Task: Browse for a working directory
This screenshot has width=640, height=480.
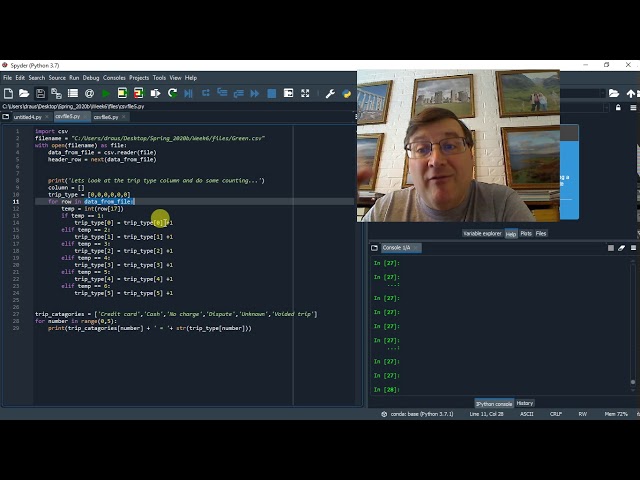Action: pyautogui.click(x=613, y=93)
